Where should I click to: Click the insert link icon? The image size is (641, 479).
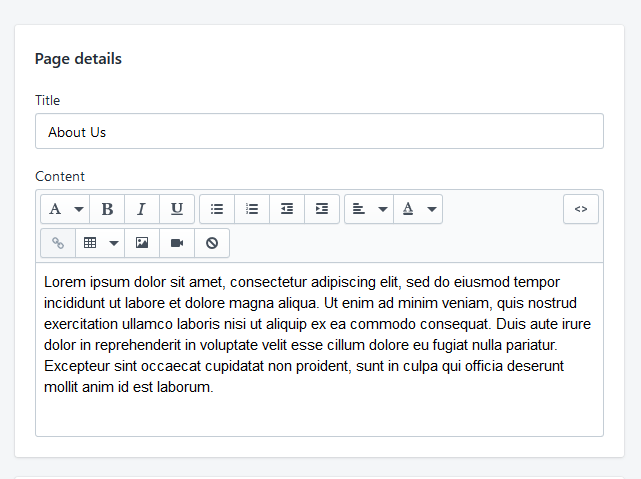pyautogui.click(x=58, y=243)
